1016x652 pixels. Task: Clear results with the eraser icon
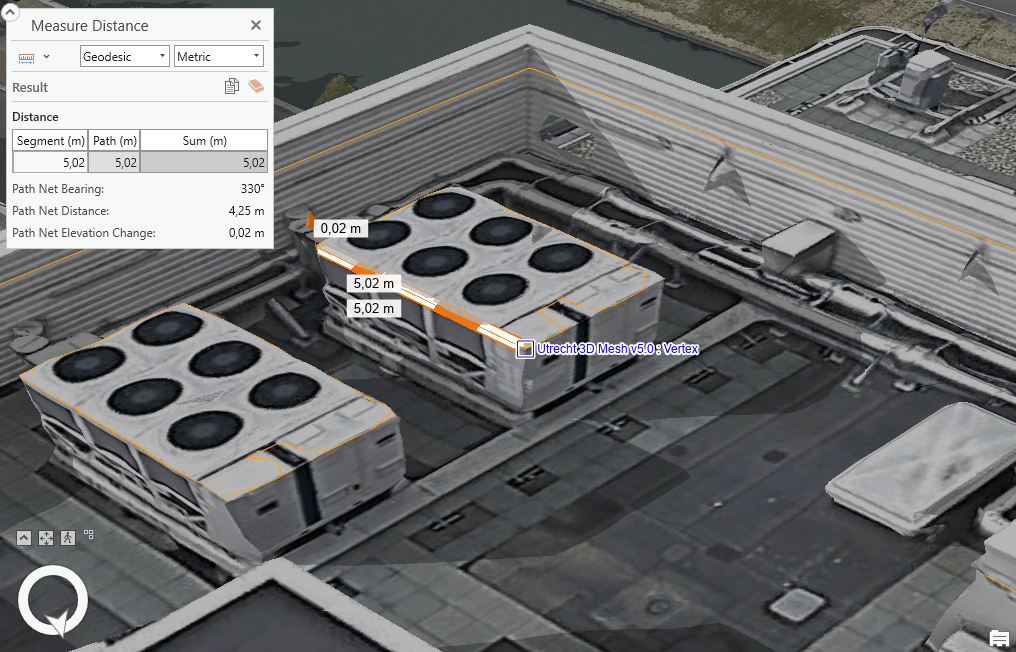(256, 86)
